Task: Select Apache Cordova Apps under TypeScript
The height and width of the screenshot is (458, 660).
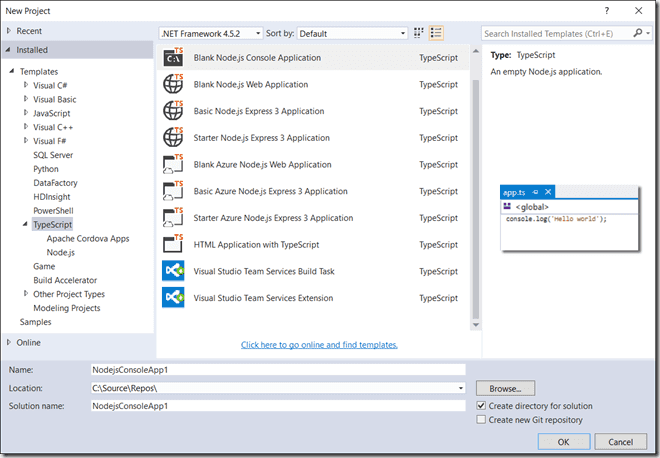Action: pos(88,238)
